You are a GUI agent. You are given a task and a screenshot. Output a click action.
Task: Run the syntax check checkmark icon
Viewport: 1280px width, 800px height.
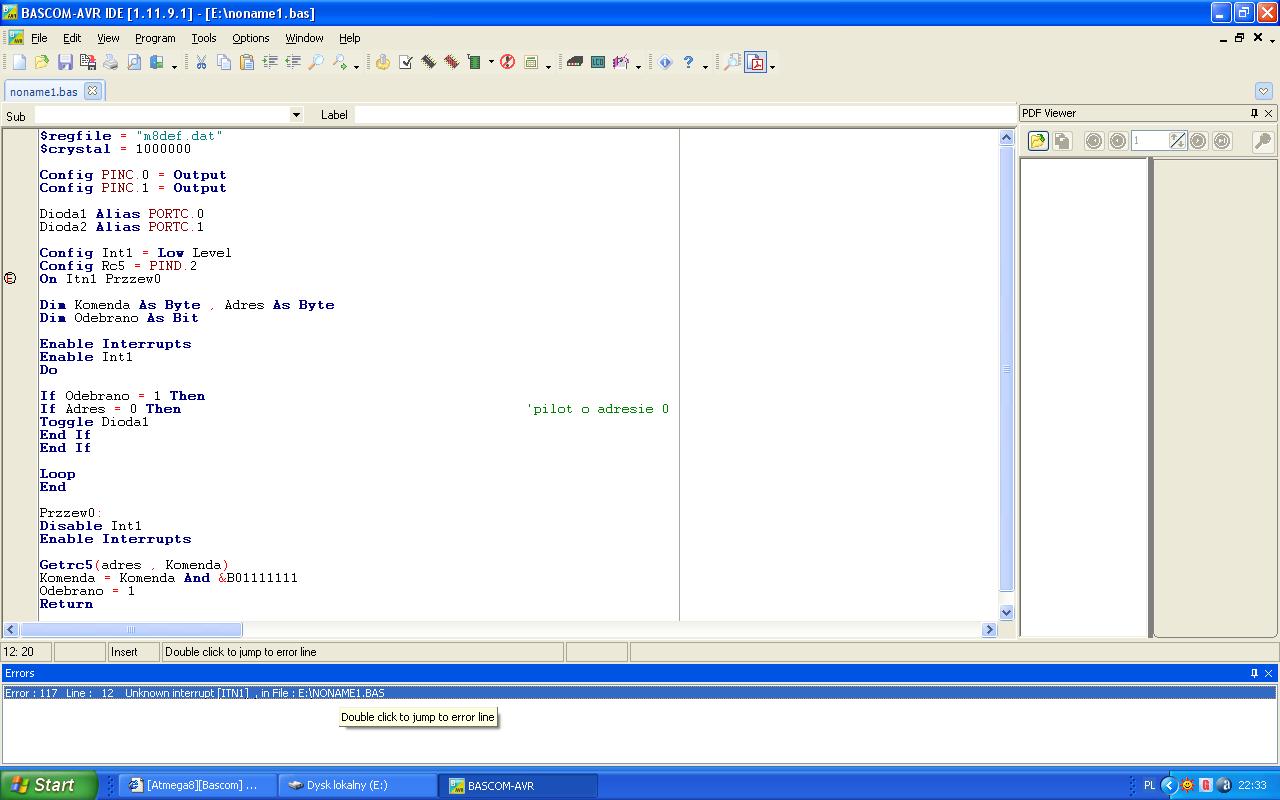406,62
